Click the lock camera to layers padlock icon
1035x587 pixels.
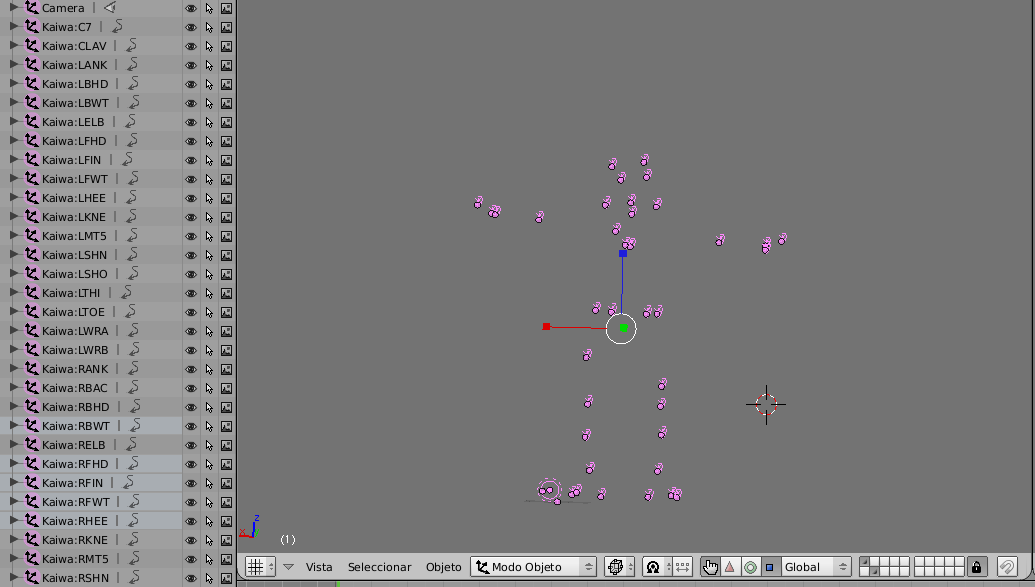coord(976,567)
